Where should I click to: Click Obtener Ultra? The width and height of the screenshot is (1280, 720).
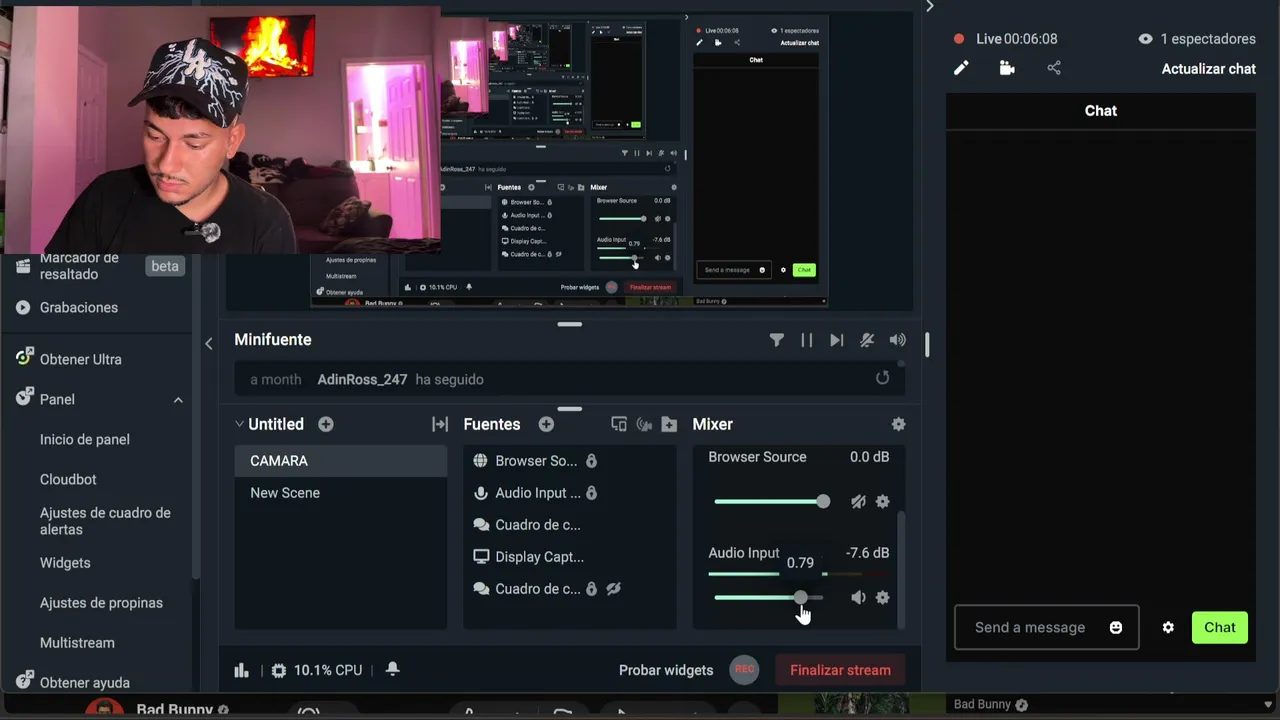(80, 359)
